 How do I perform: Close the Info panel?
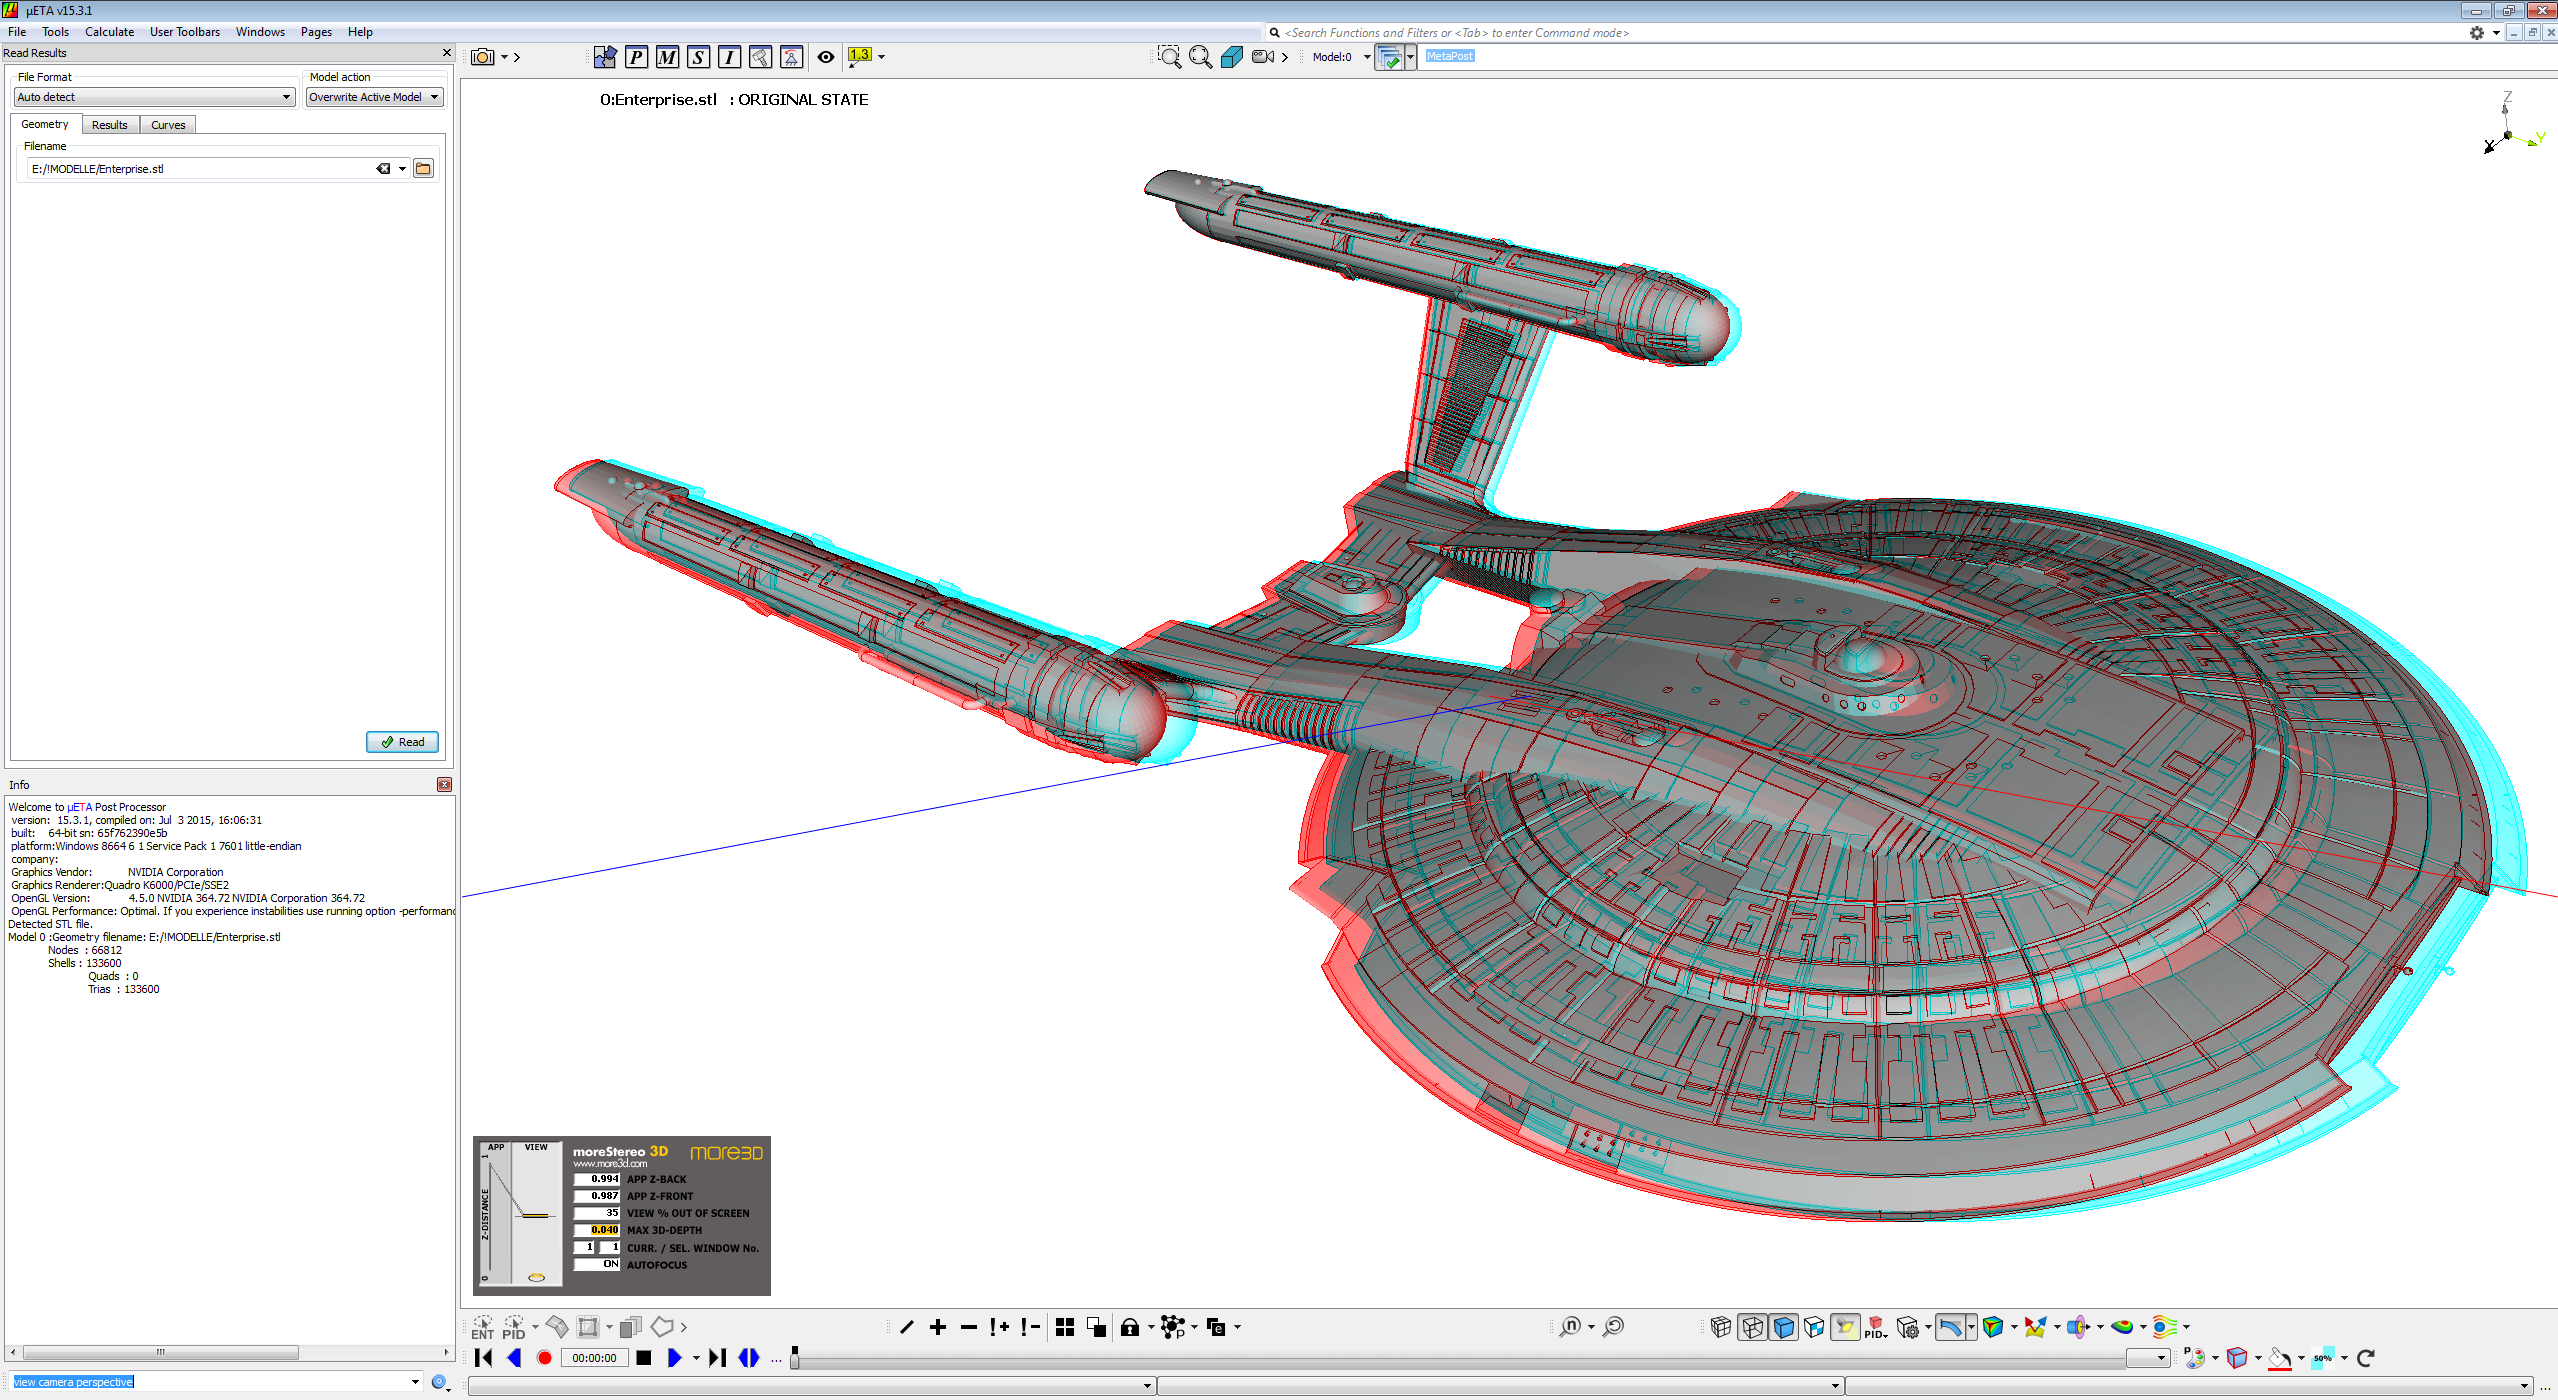click(444, 785)
